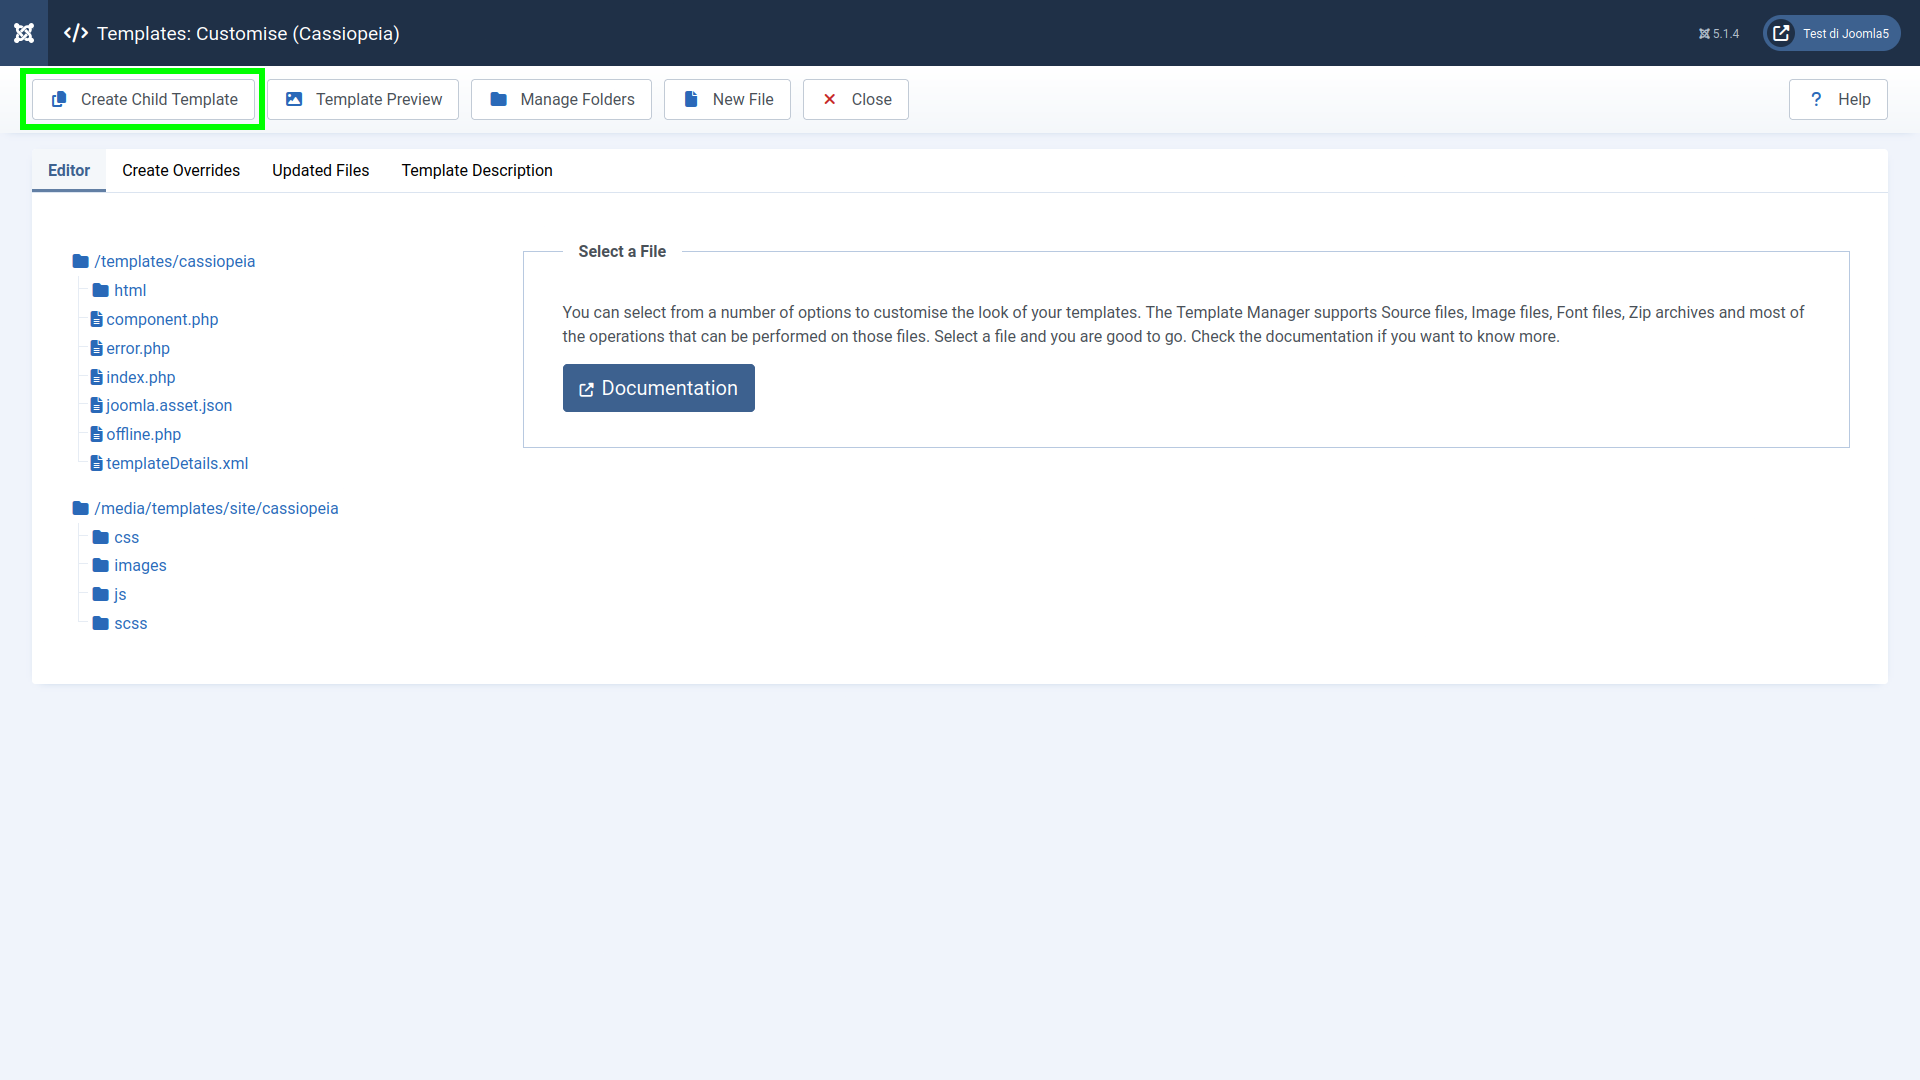Click the folder icon beside html

(101, 290)
